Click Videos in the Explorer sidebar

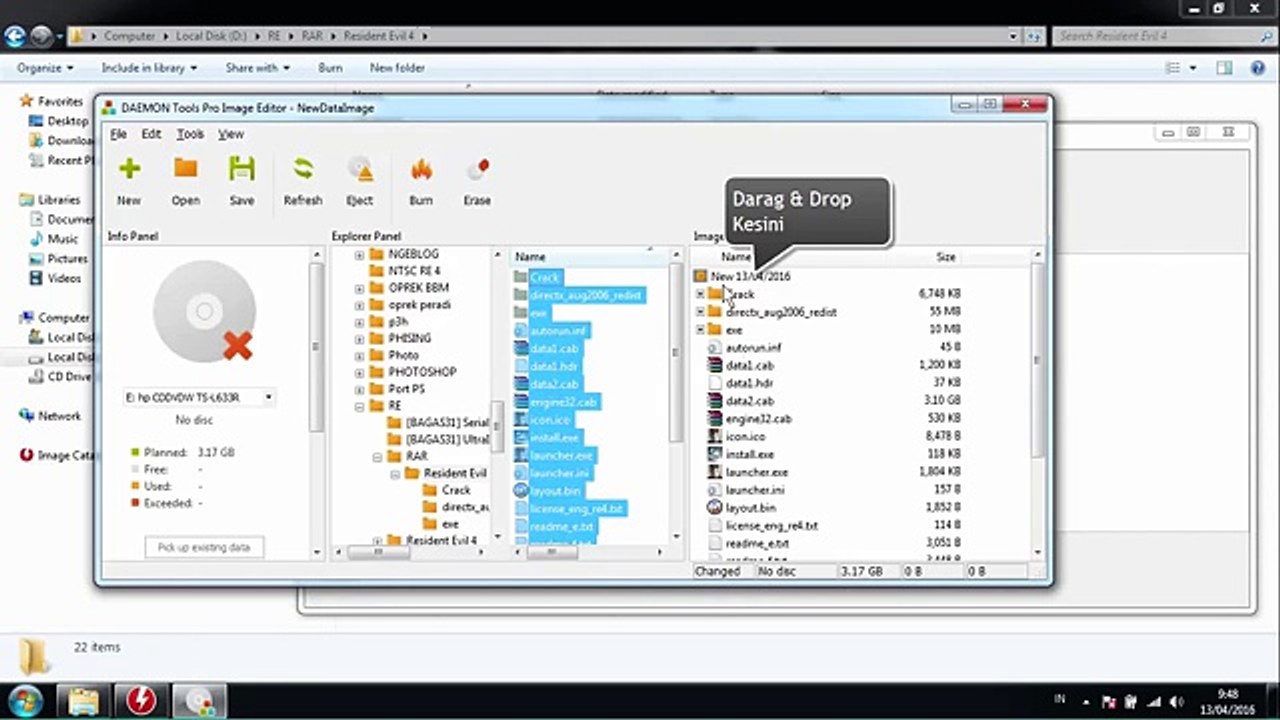(x=64, y=278)
